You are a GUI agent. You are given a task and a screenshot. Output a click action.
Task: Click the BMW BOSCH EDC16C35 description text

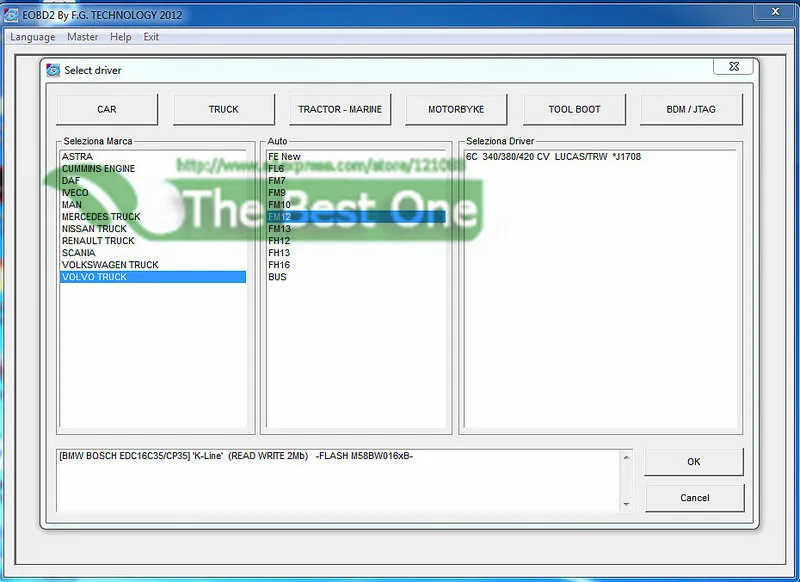tap(236, 456)
